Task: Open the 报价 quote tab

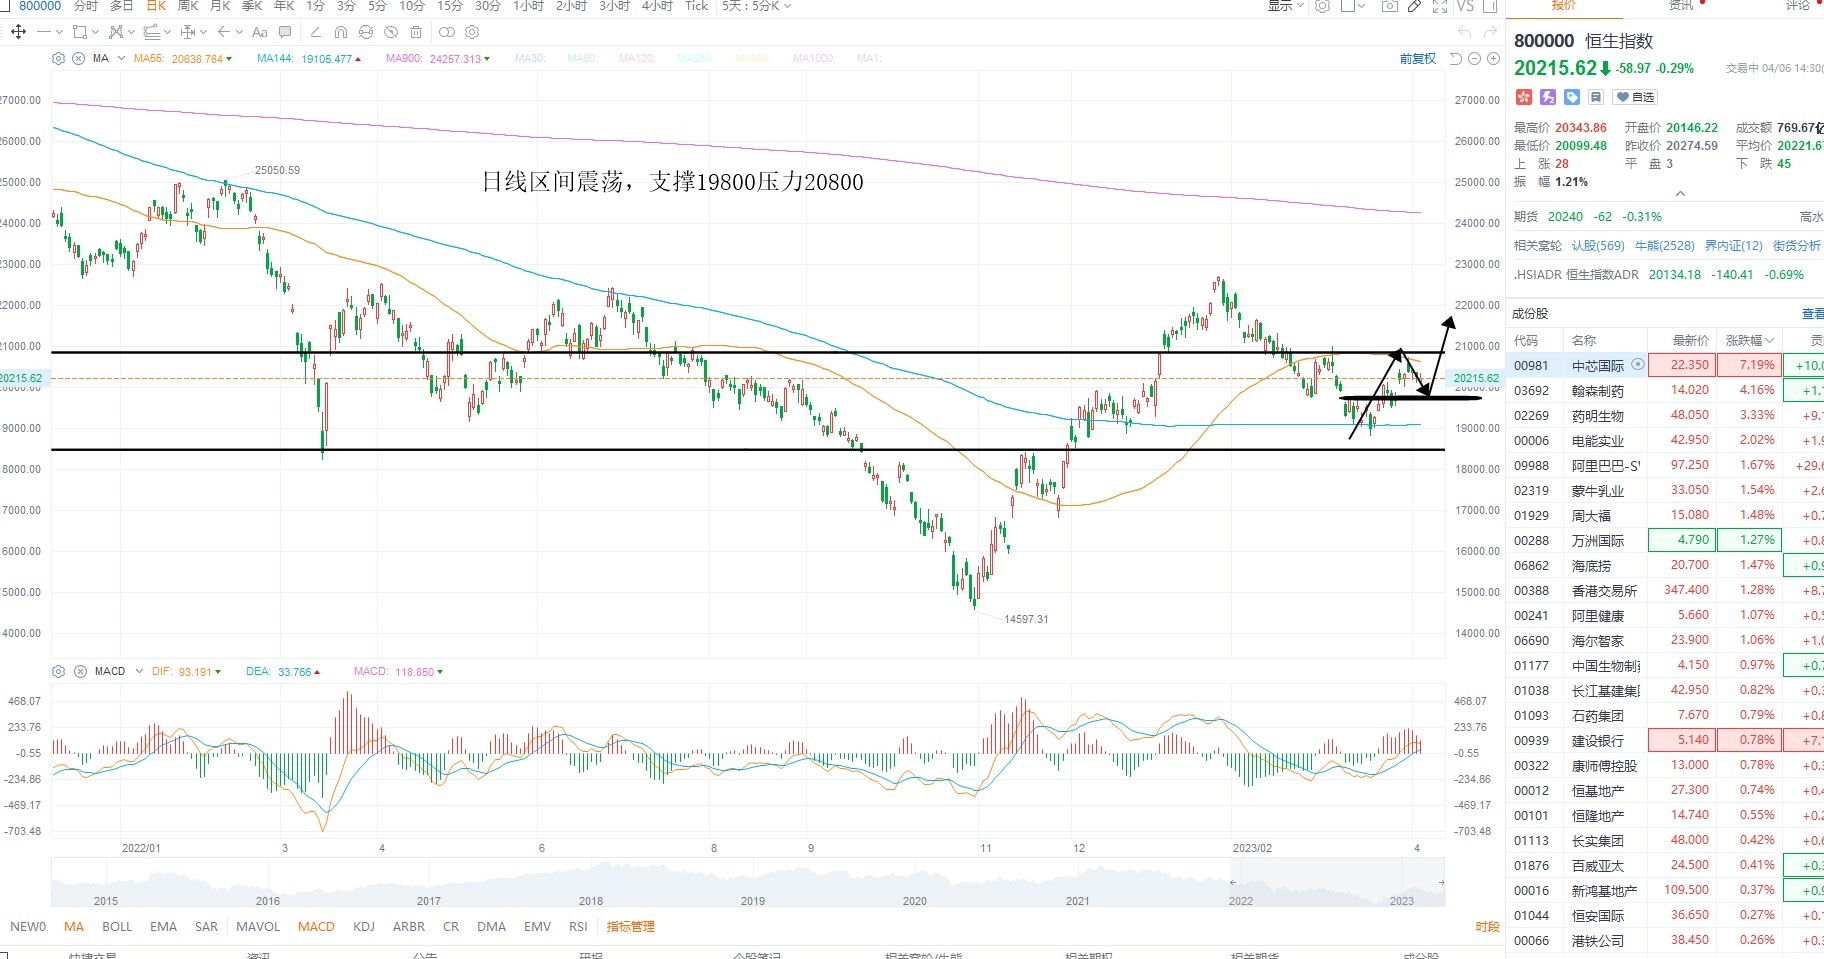Action: pyautogui.click(x=1563, y=6)
